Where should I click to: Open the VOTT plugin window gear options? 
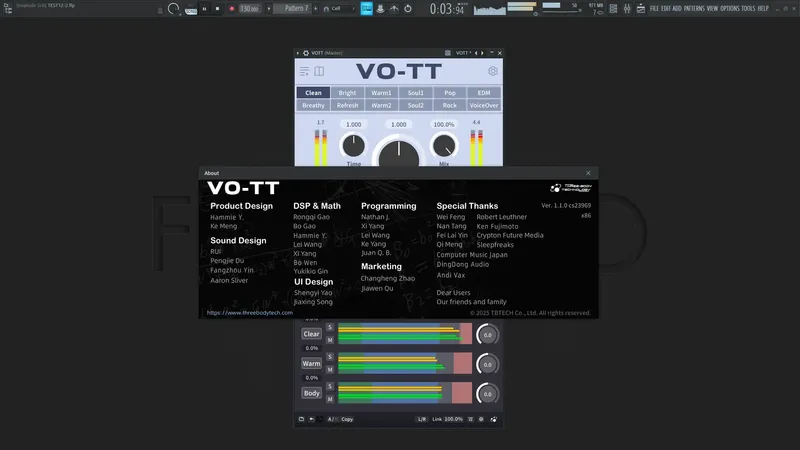coord(306,53)
